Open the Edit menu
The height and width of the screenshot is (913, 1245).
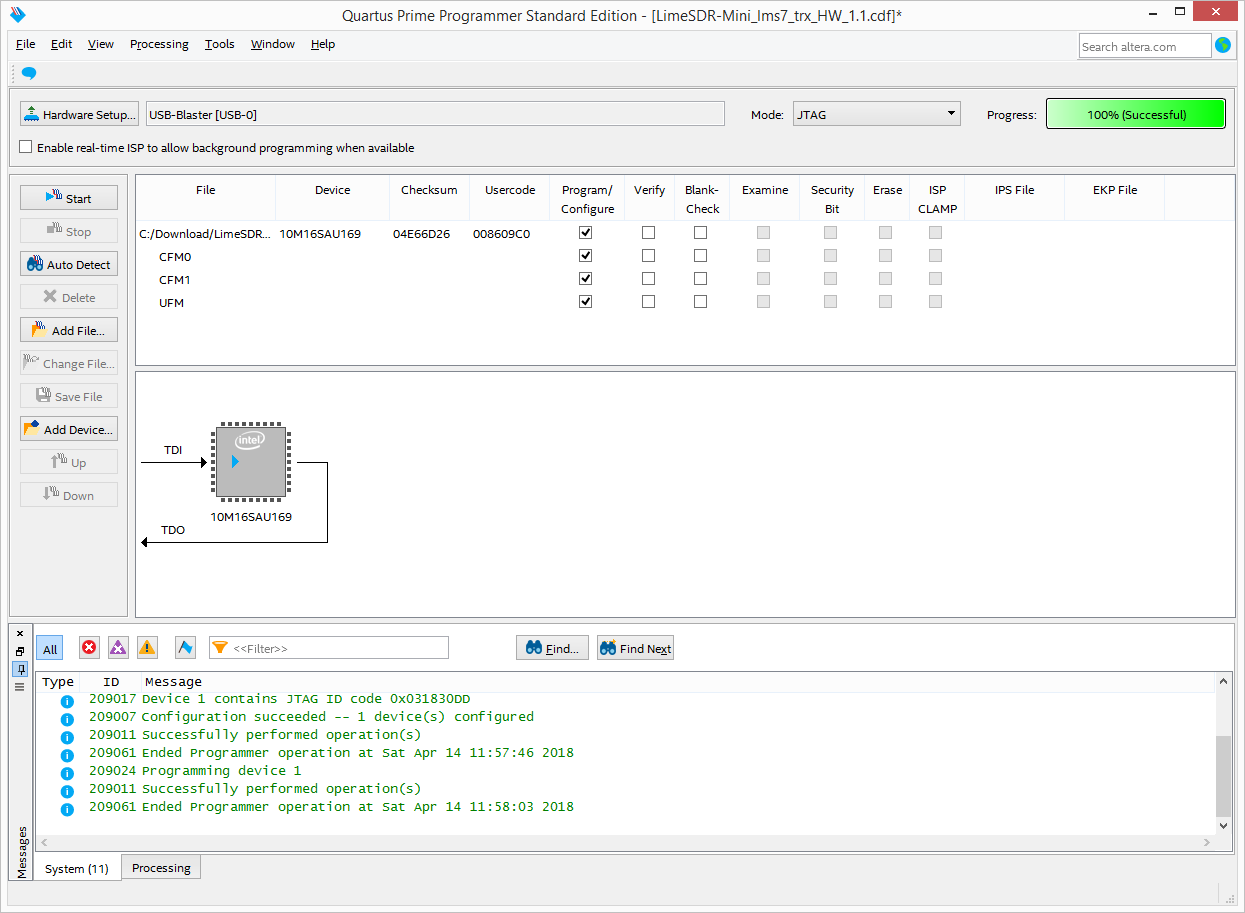(62, 44)
